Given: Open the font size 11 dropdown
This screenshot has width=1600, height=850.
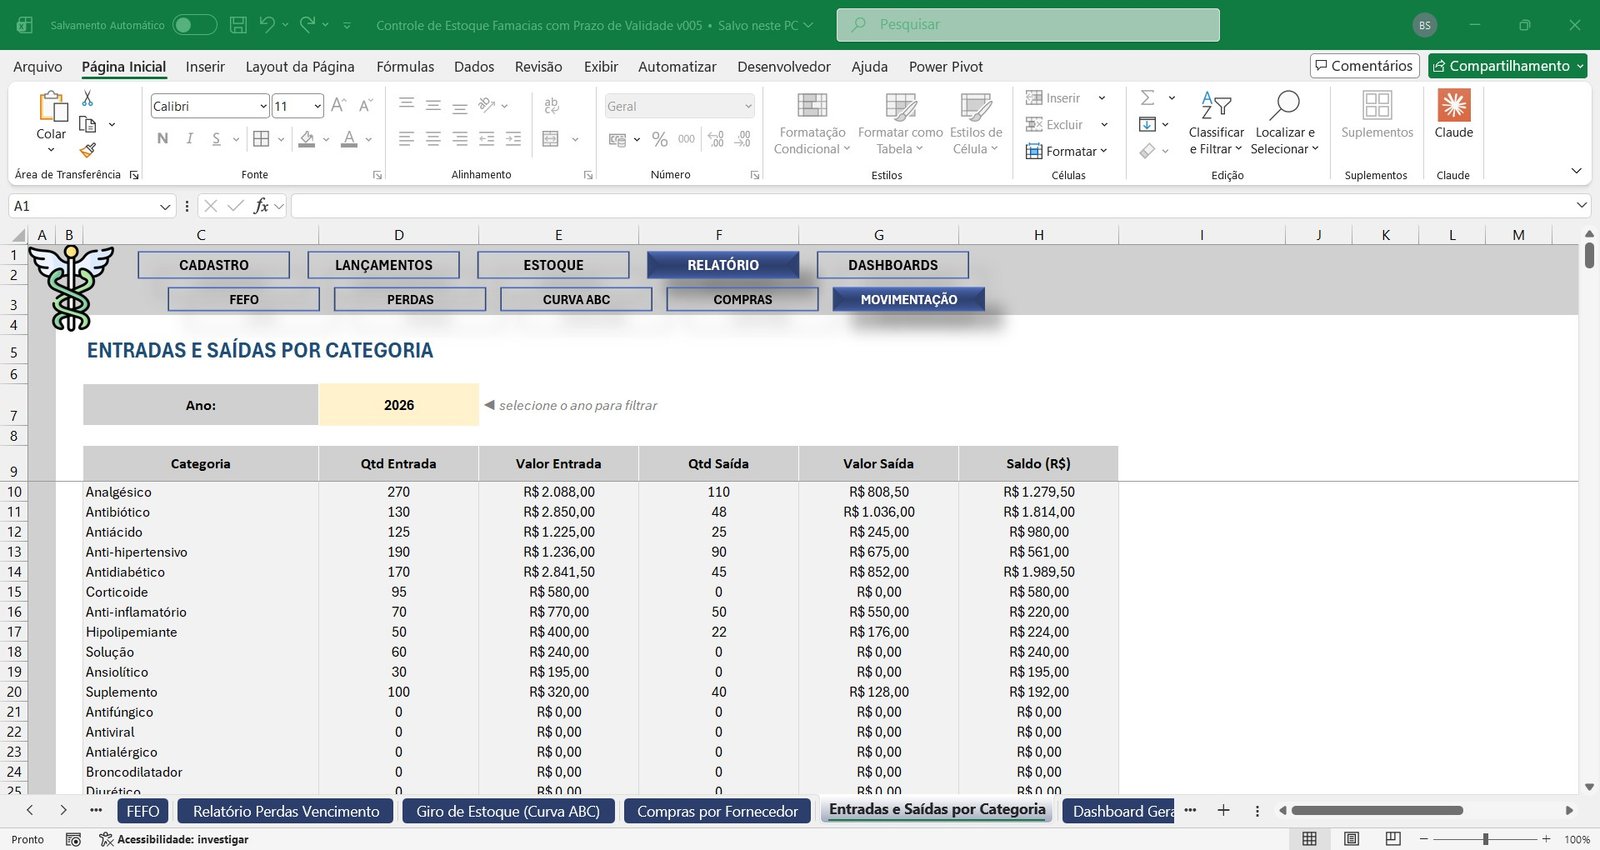Looking at the screenshot, I should click(317, 106).
